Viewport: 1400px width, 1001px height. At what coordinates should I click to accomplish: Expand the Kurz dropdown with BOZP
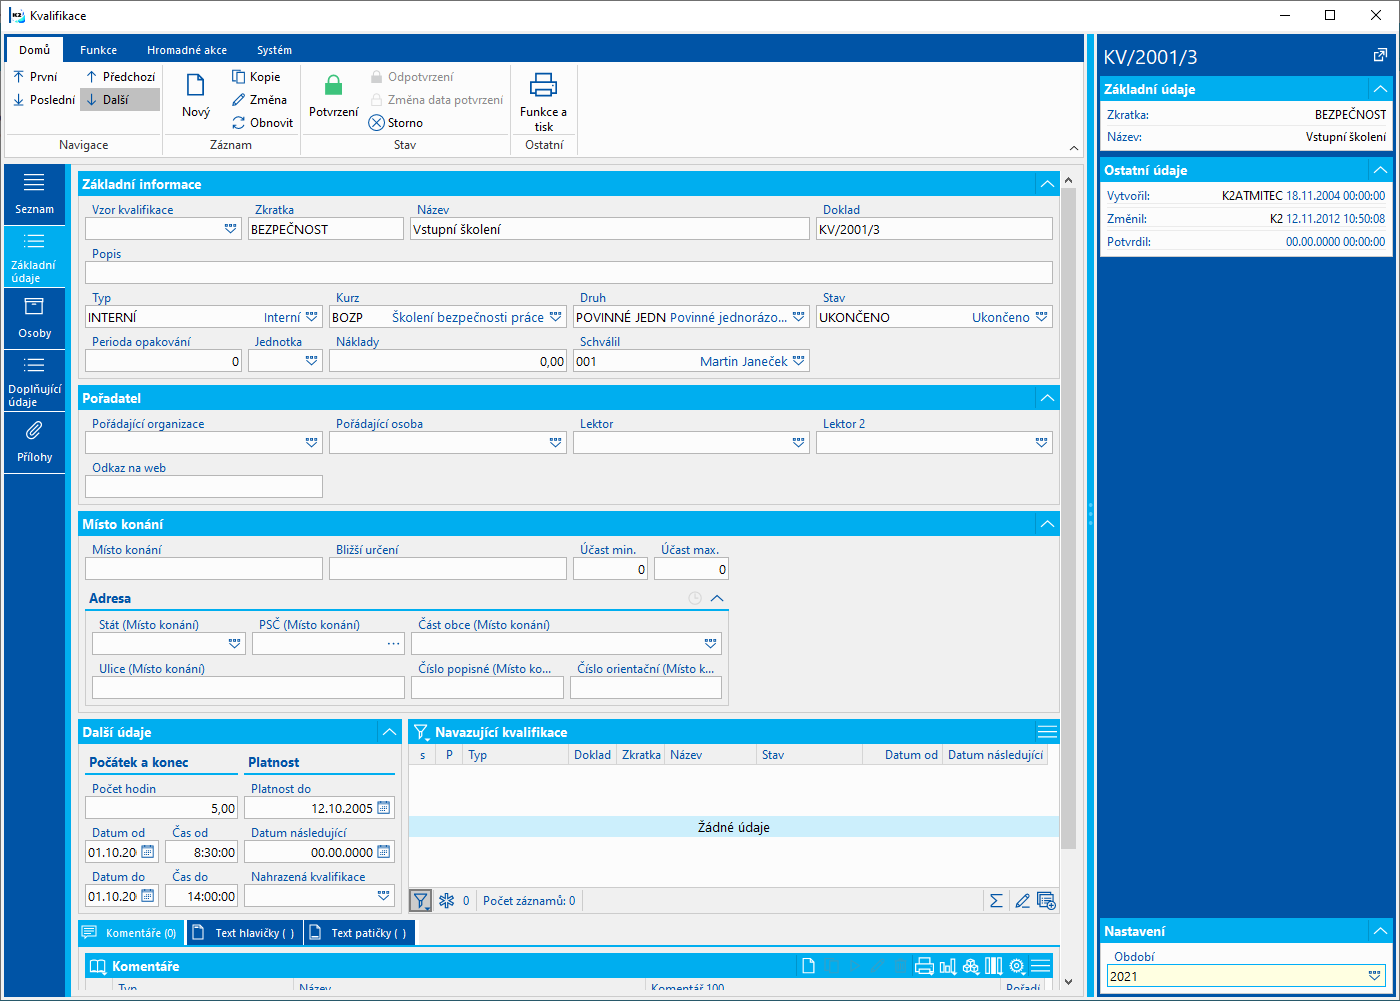(x=556, y=317)
